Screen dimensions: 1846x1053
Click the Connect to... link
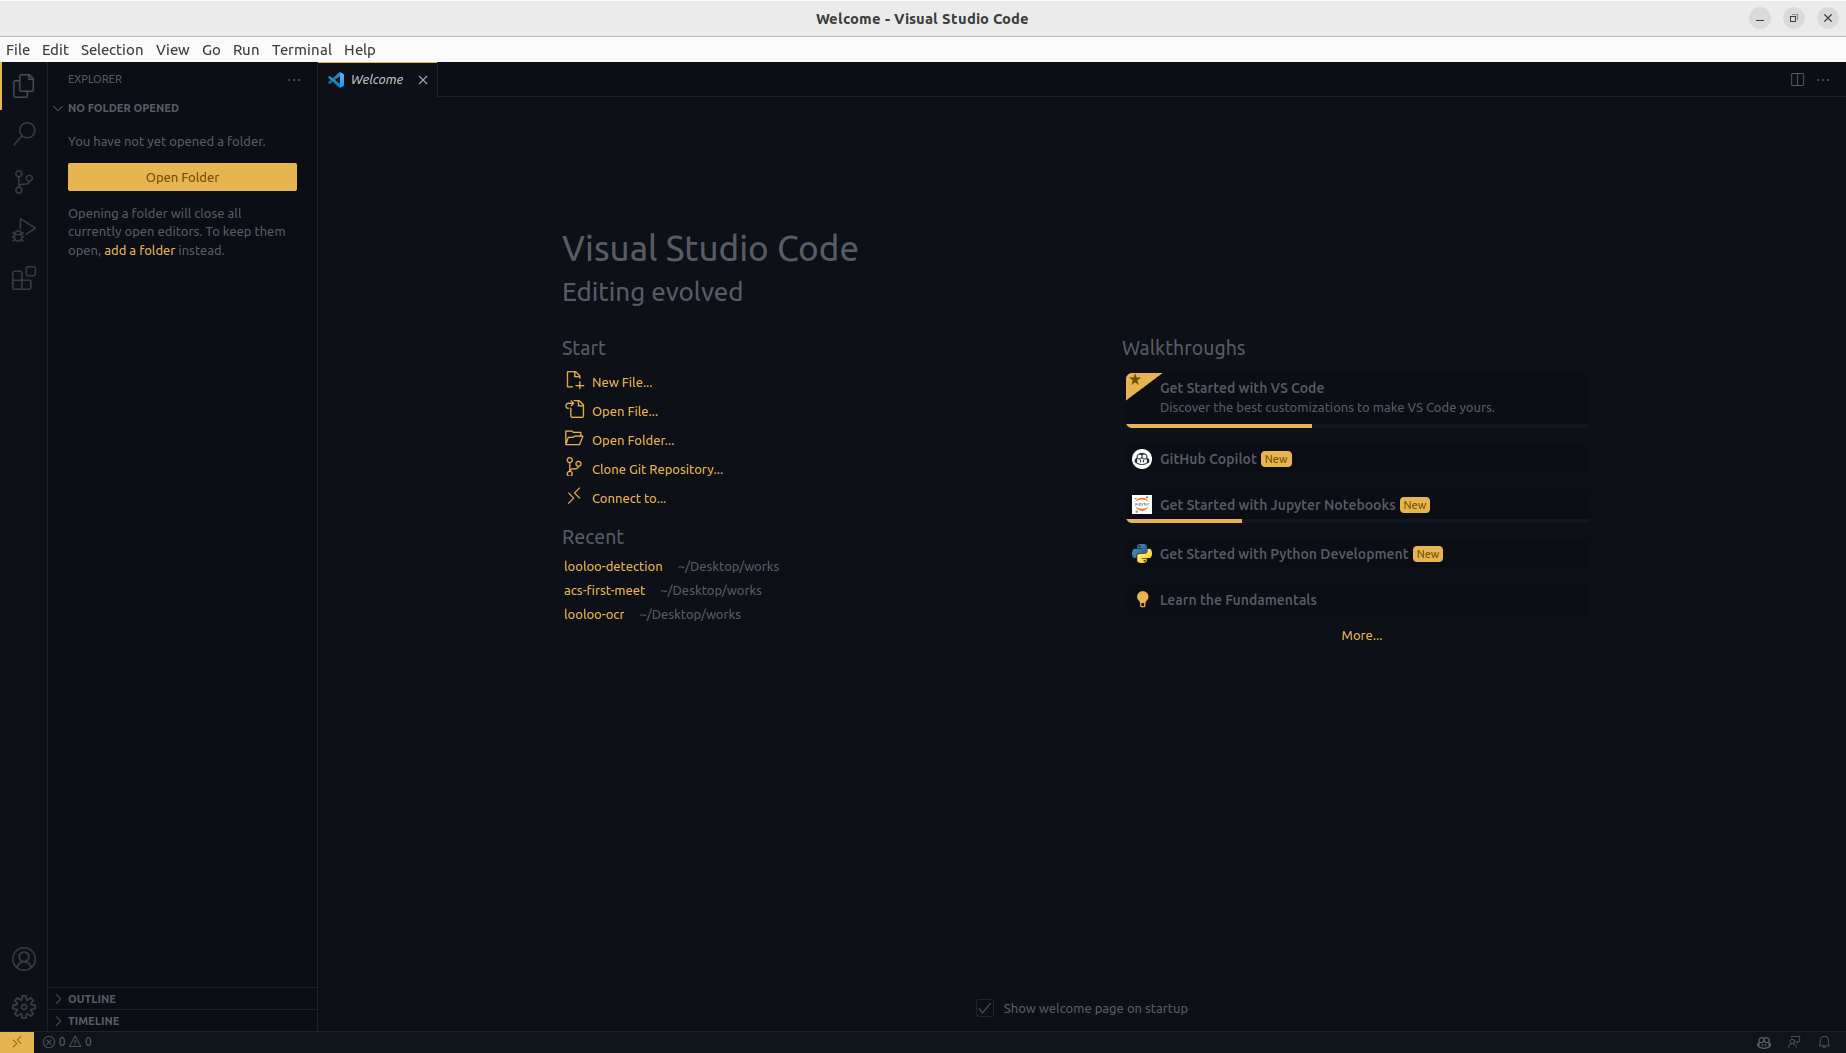629,498
